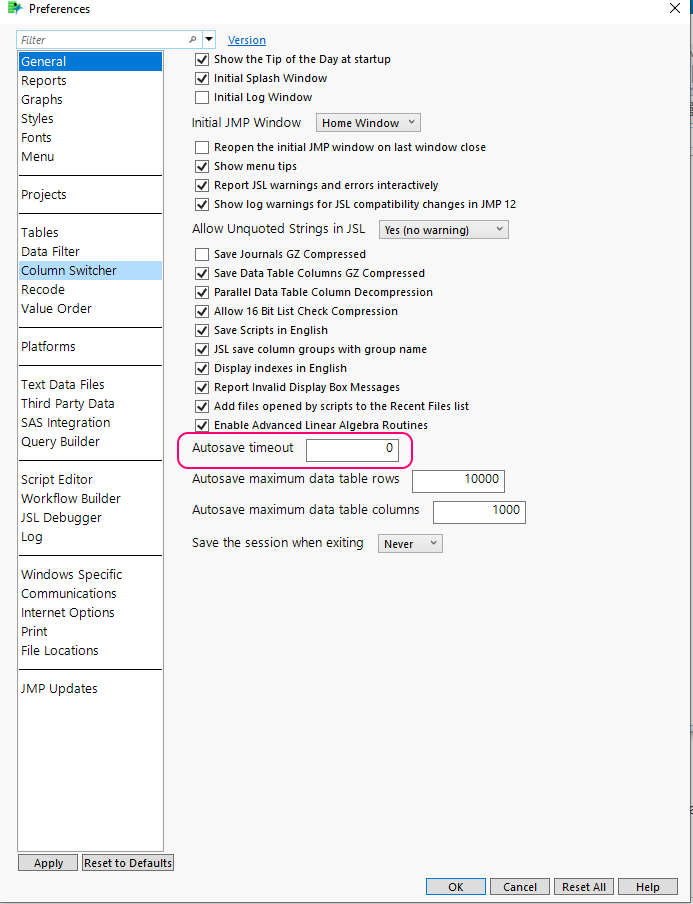Toggle Show log warnings for JSL compatibility
693x904 pixels.
click(x=202, y=205)
